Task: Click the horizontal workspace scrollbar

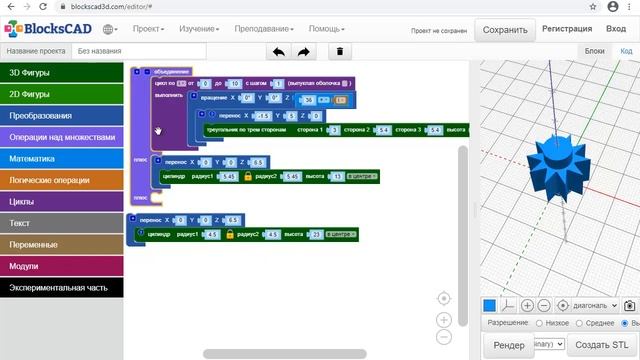Action: coord(285,353)
